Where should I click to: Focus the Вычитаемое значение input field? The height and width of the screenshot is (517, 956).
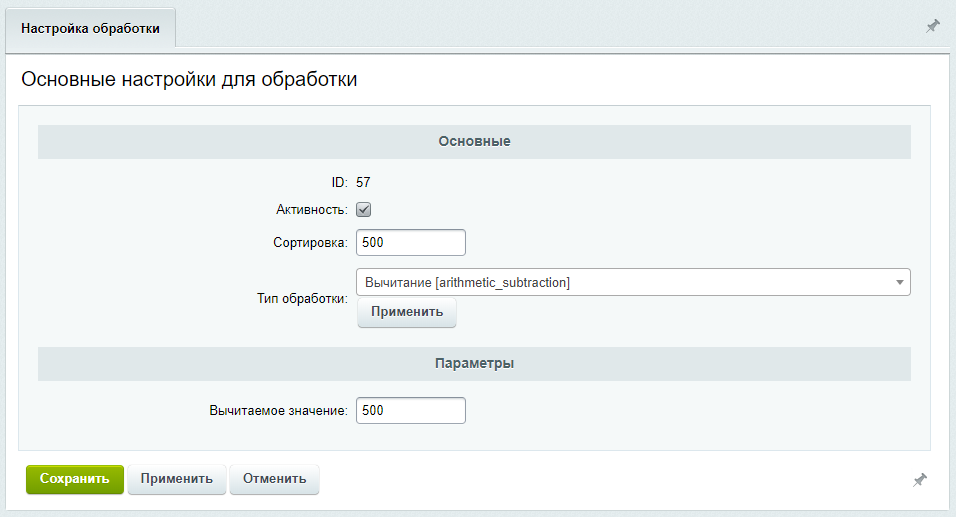(x=410, y=410)
